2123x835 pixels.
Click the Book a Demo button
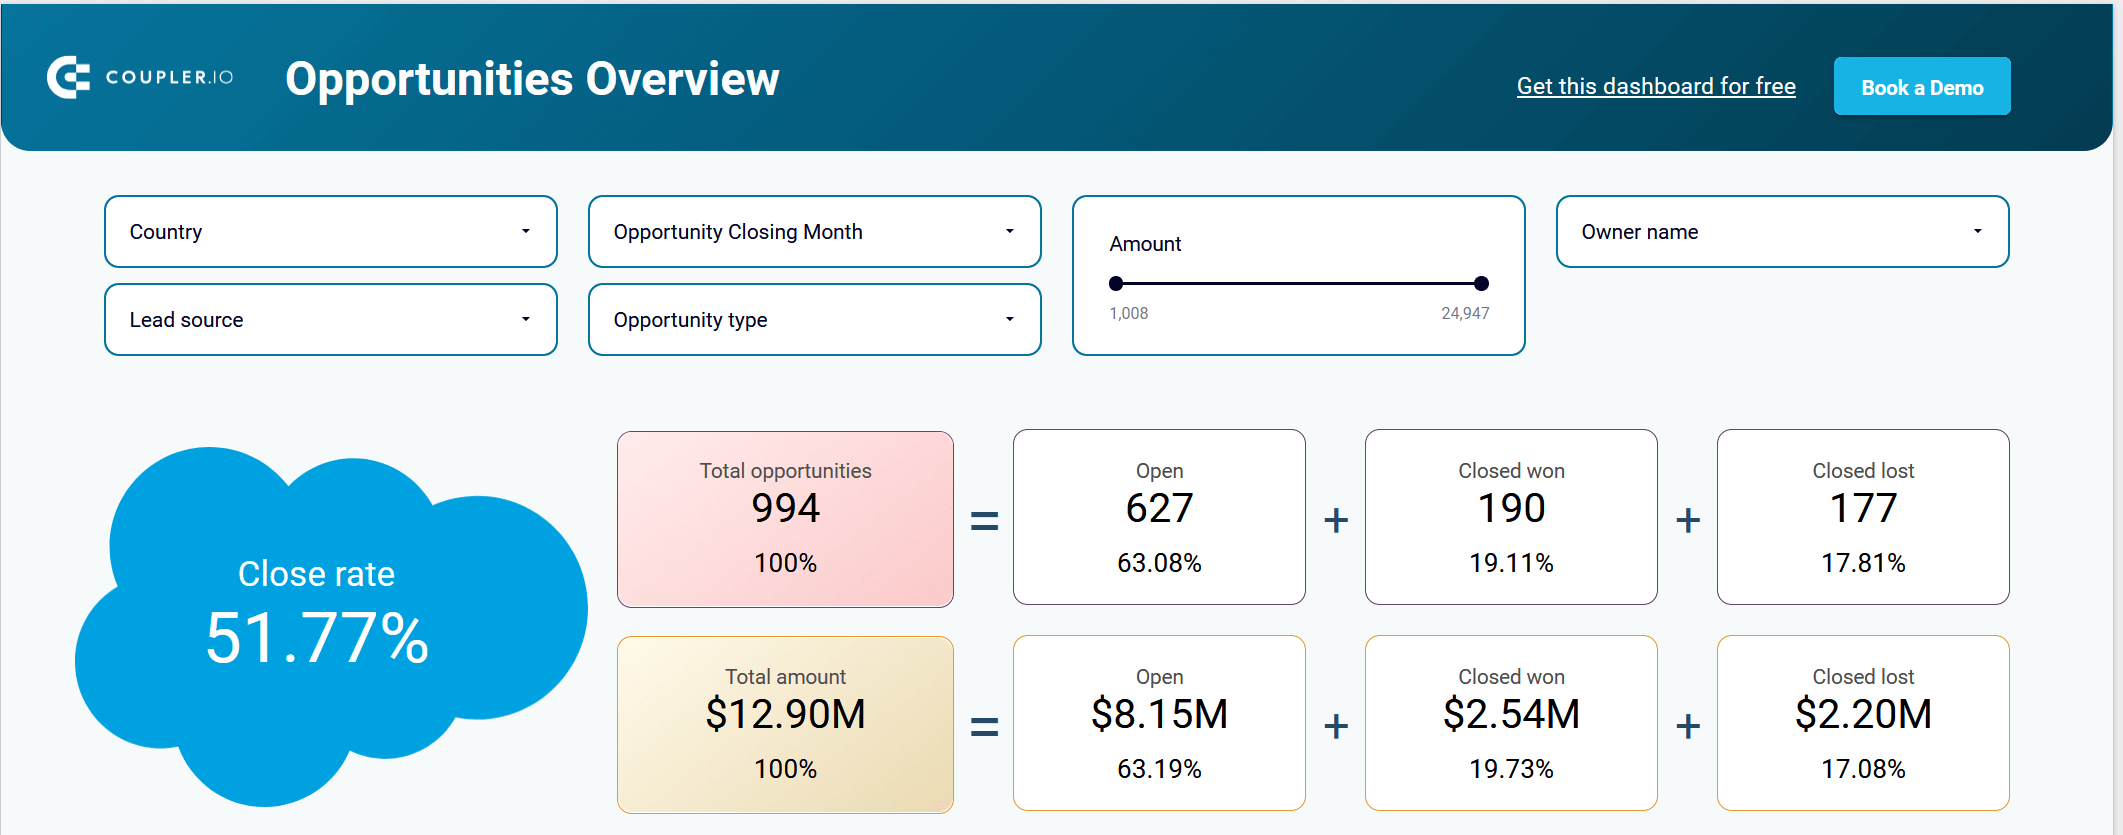(x=1922, y=87)
